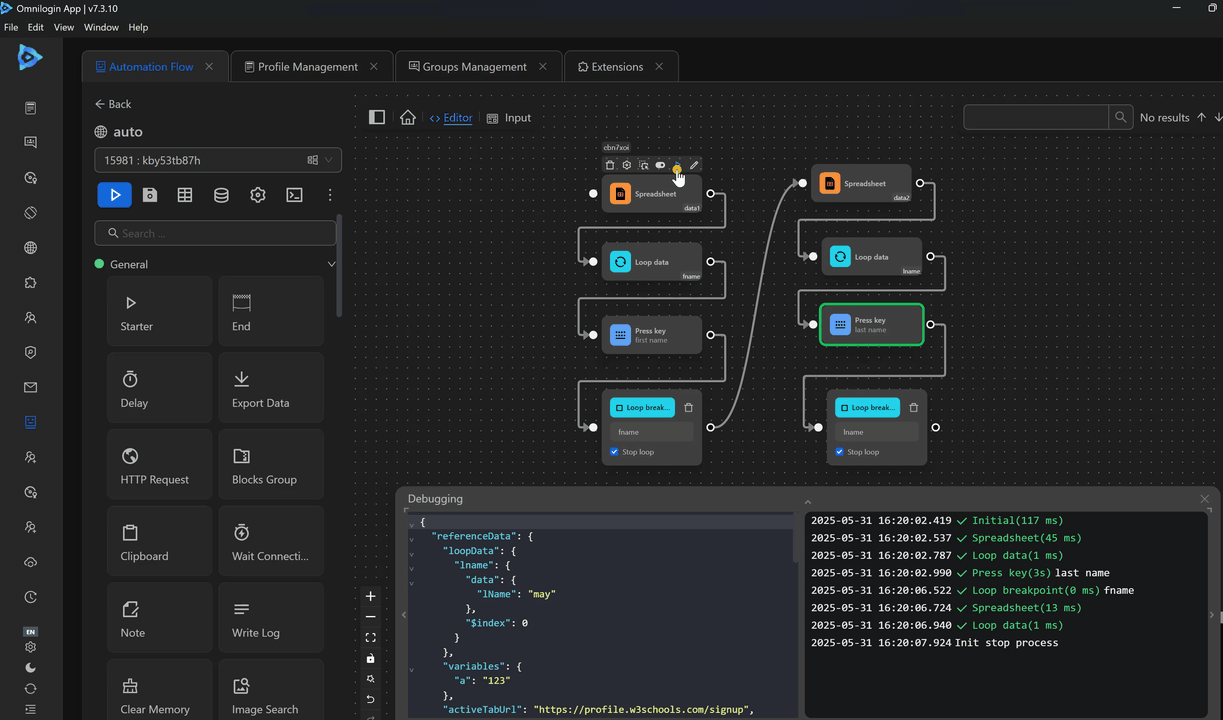Go back using the Back link
The width and height of the screenshot is (1223, 720).
pyautogui.click(x=113, y=104)
